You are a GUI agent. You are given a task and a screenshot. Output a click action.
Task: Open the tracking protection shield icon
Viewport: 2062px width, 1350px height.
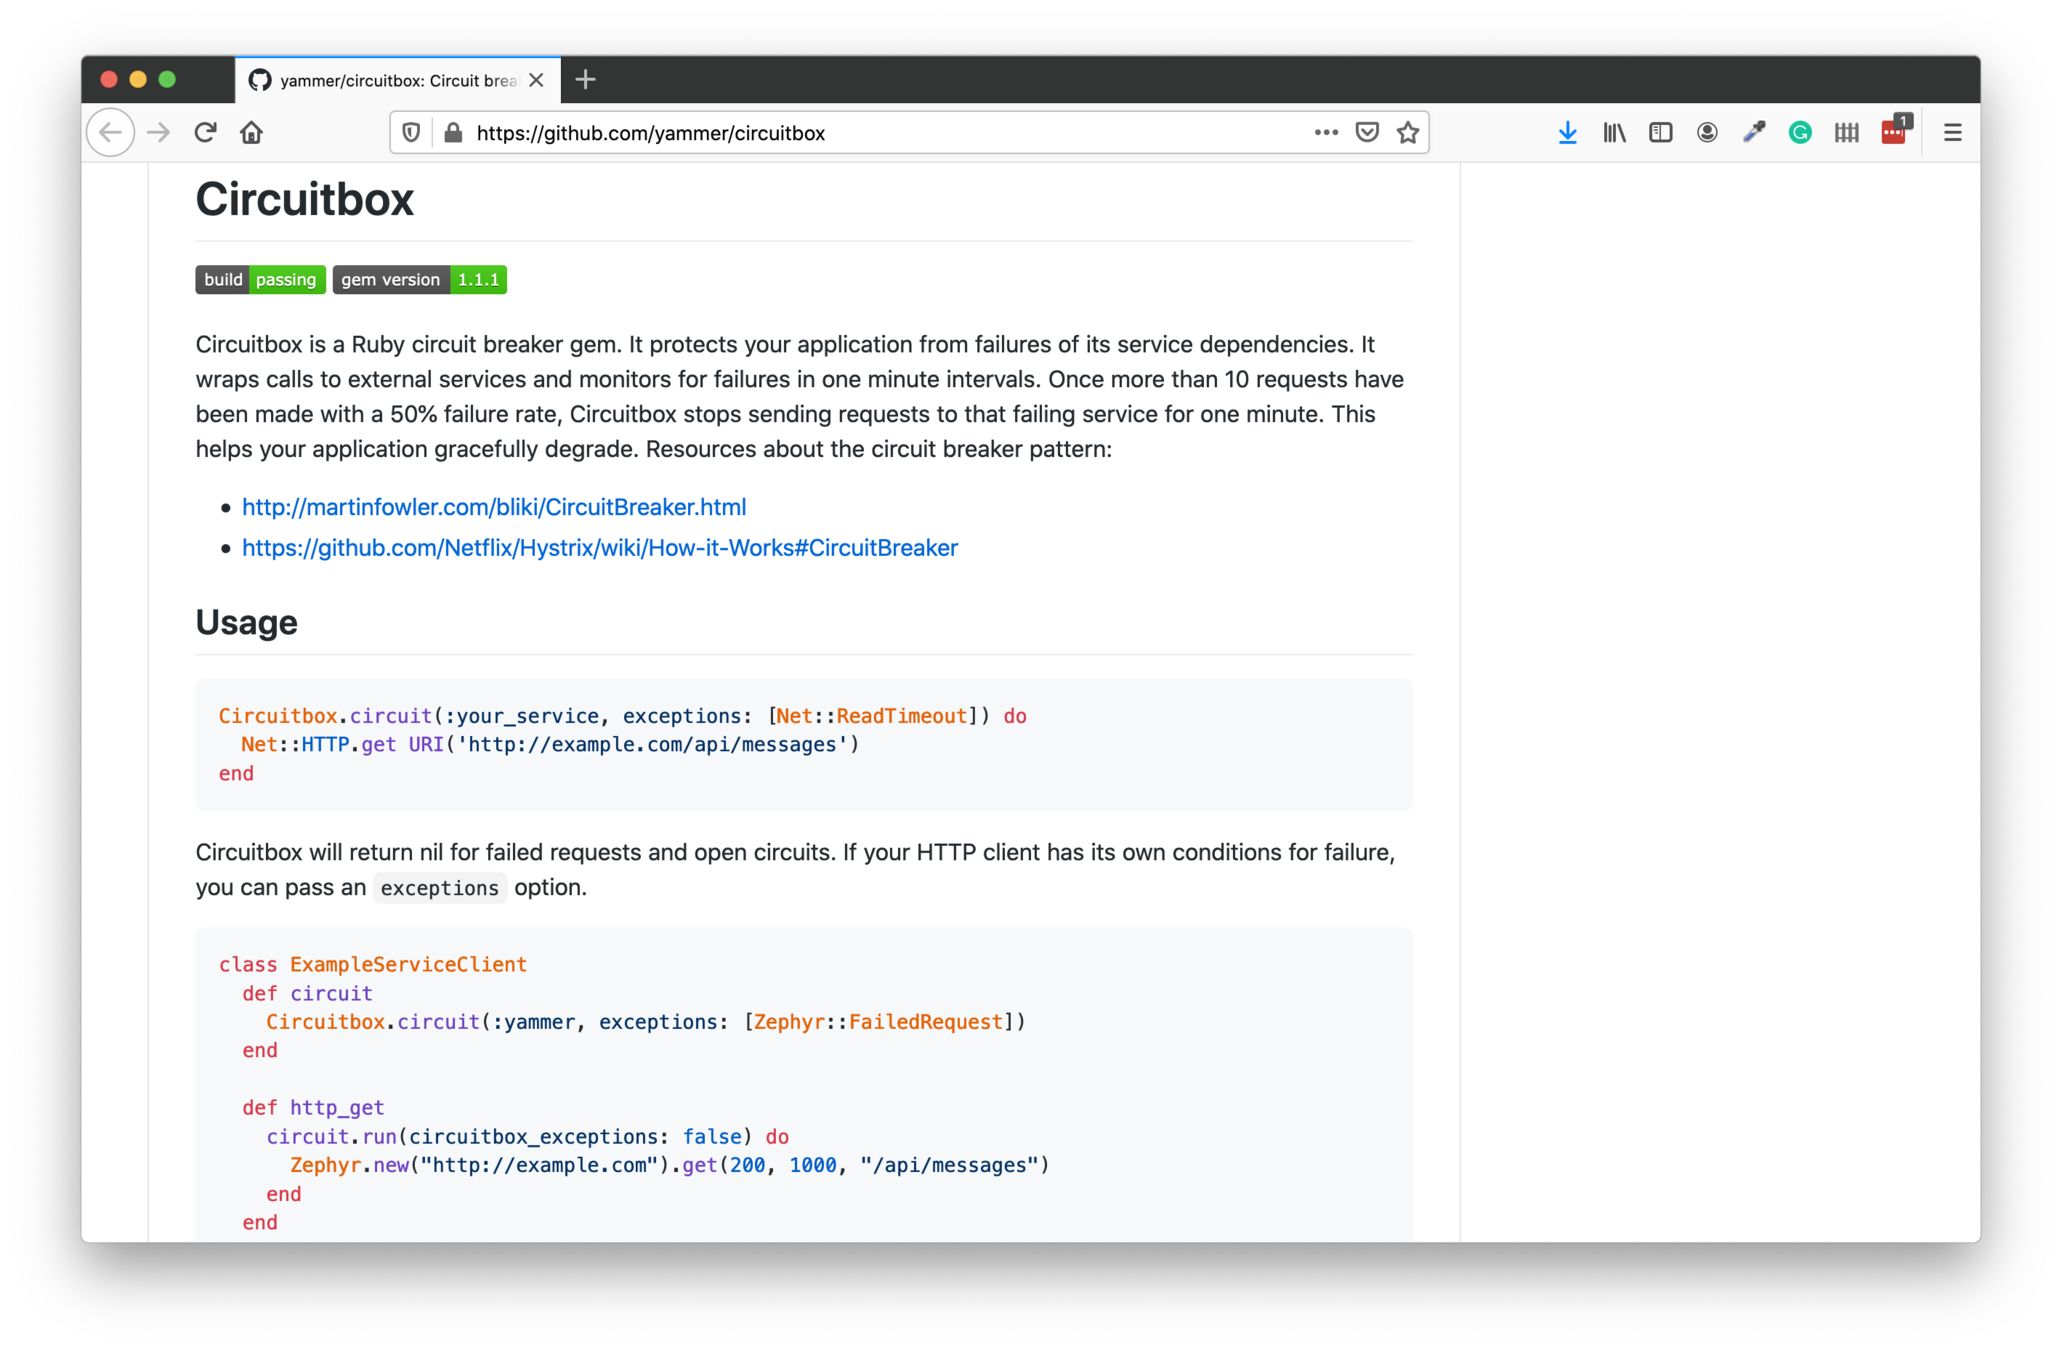411,132
